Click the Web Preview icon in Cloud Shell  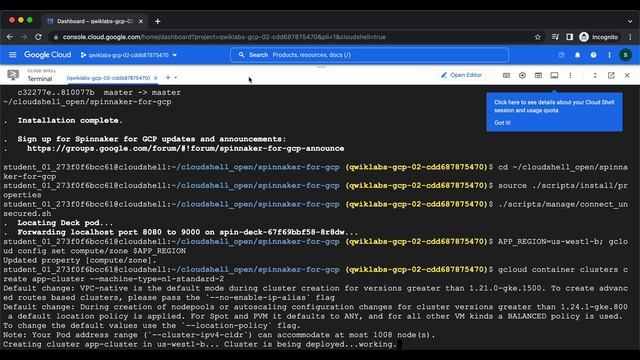click(538, 76)
